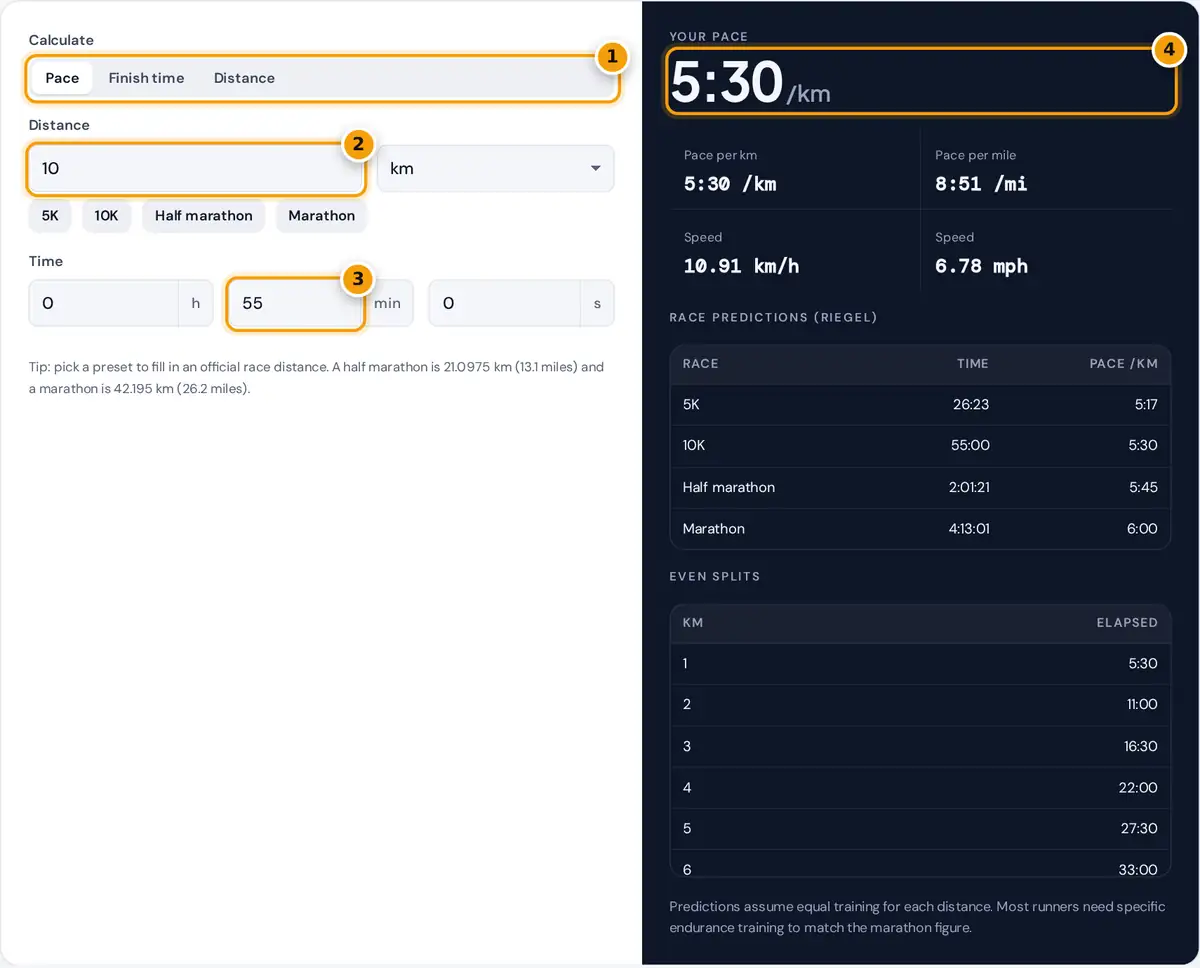Viewport: 1200px width, 968px height.
Task: Choose the 5K preset button
Action: pos(50,215)
